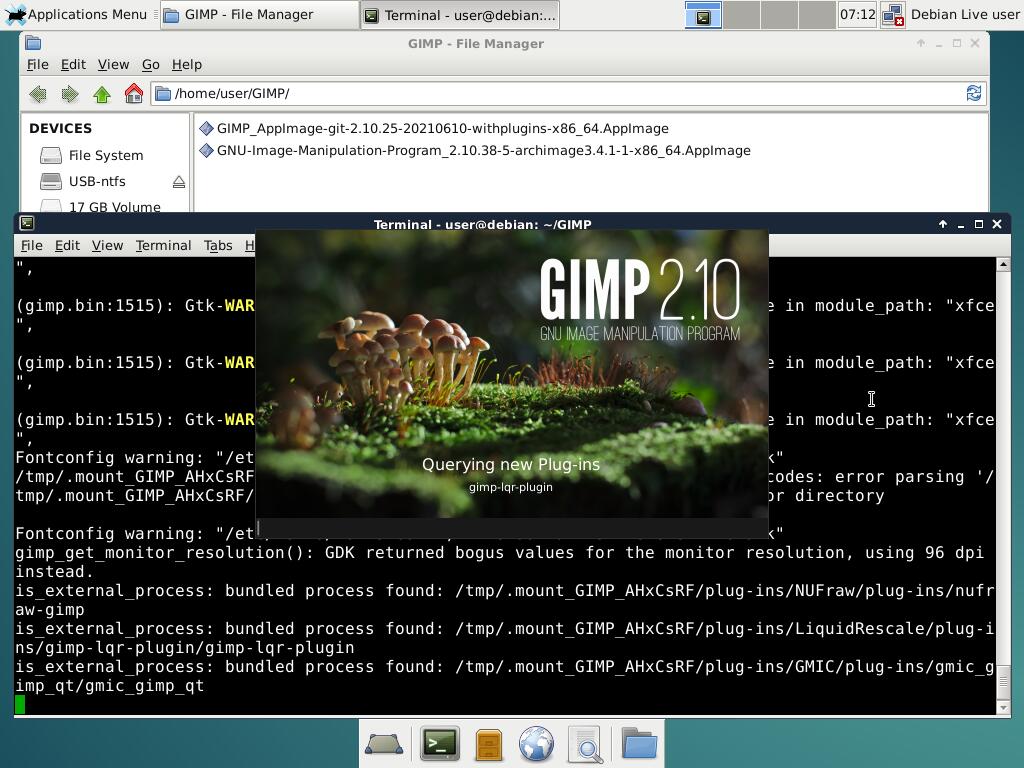Image resolution: width=1024 pixels, height=768 pixels.
Task: Click the green terminal cursor prompt
Action: click(20, 705)
